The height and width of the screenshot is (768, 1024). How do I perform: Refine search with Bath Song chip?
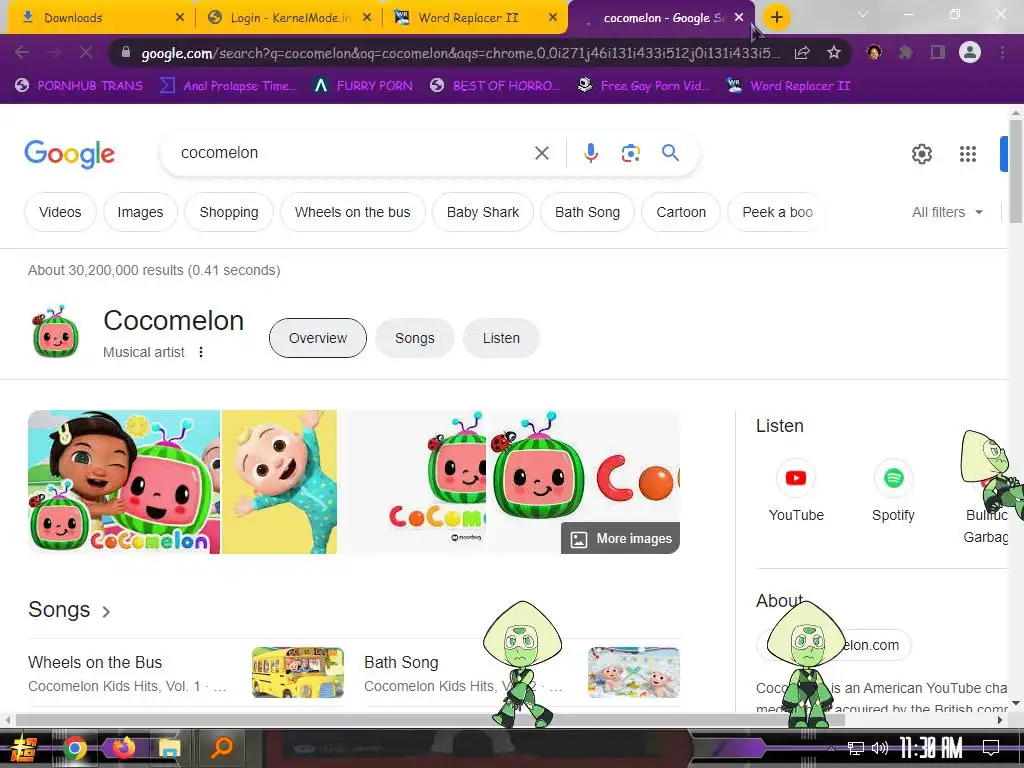pyautogui.click(x=587, y=212)
